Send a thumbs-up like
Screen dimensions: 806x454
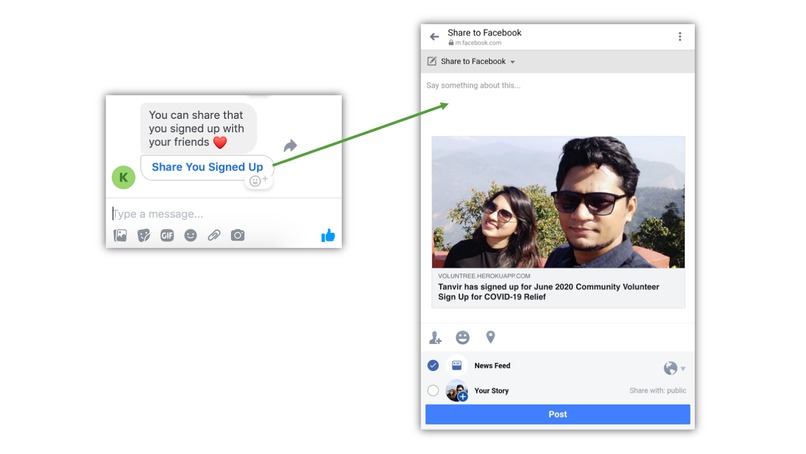click(x=328, y=235)
